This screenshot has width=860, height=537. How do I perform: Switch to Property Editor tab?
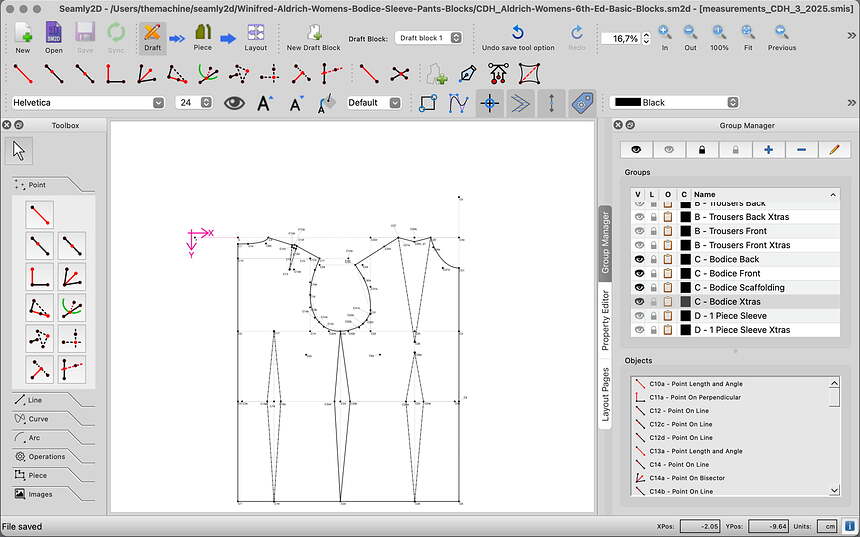(605, 320)
